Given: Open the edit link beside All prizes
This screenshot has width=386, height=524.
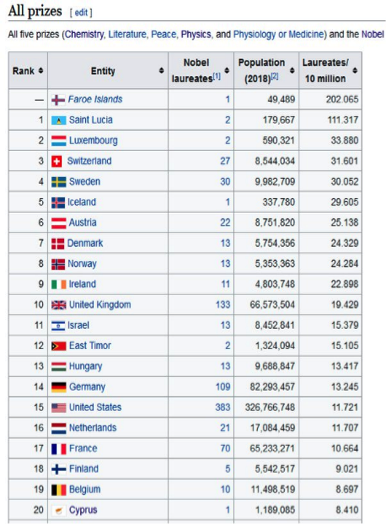Looking at the screenshot, I should (x=81, y=13).
